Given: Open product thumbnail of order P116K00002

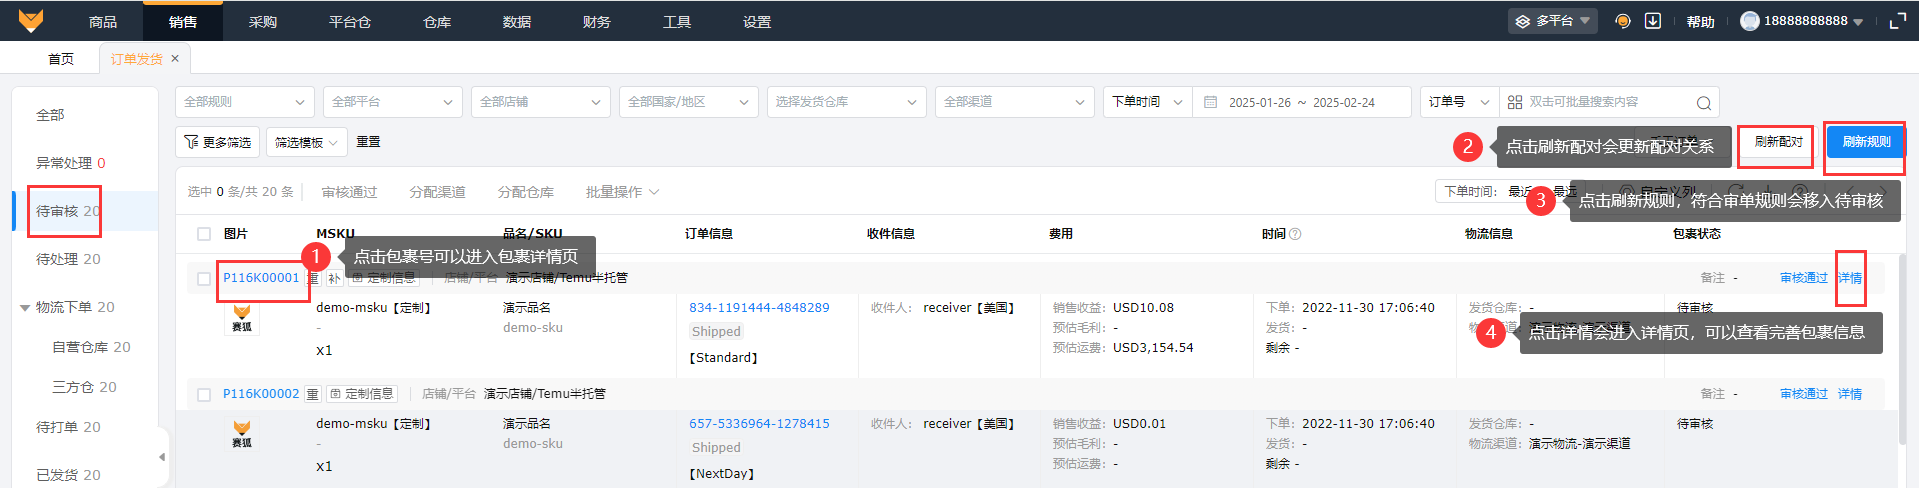Looking at the screenshot, I should [x=242, y=433].
